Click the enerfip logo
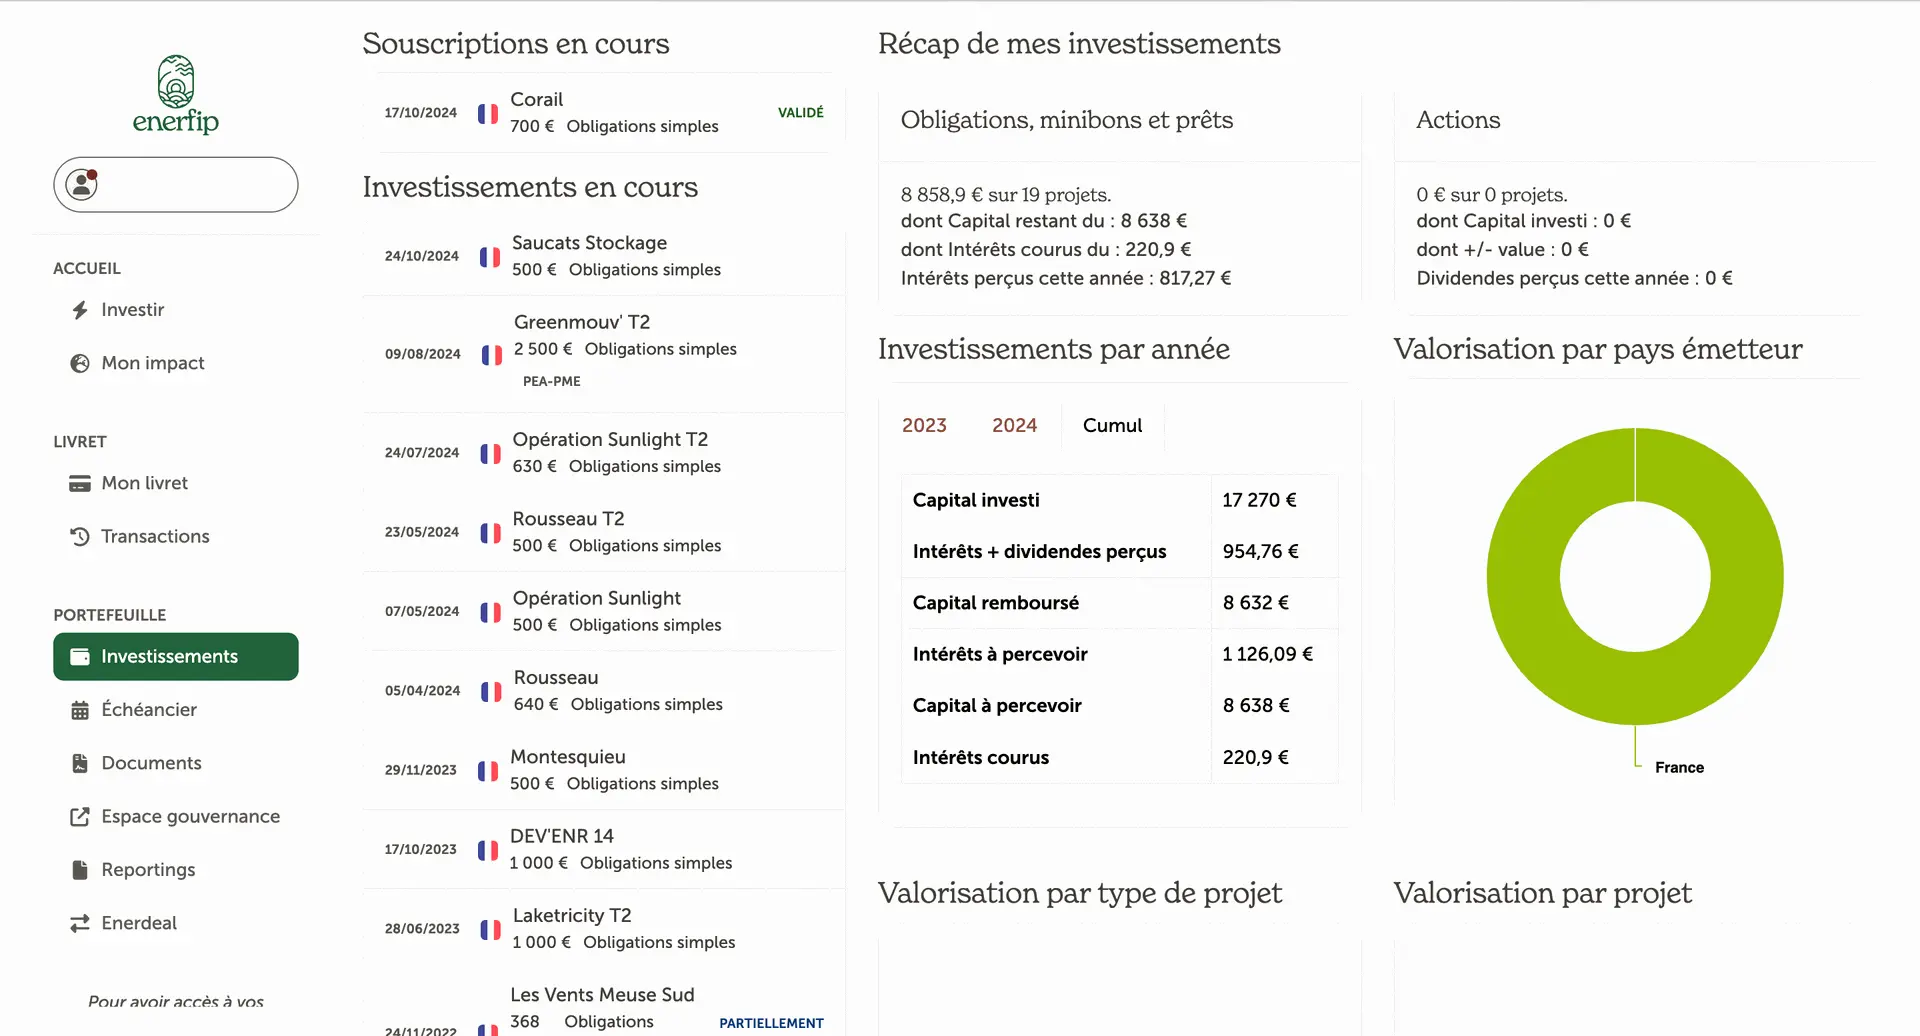The height and width of the screenshot is (1036, 1920). (176, 95)
